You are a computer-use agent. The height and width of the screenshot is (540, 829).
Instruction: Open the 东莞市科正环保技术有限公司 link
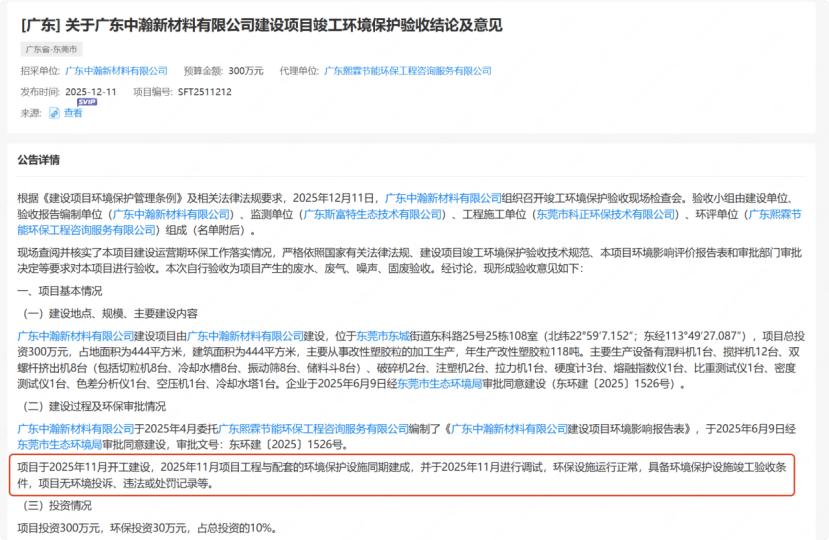point(606,214)
